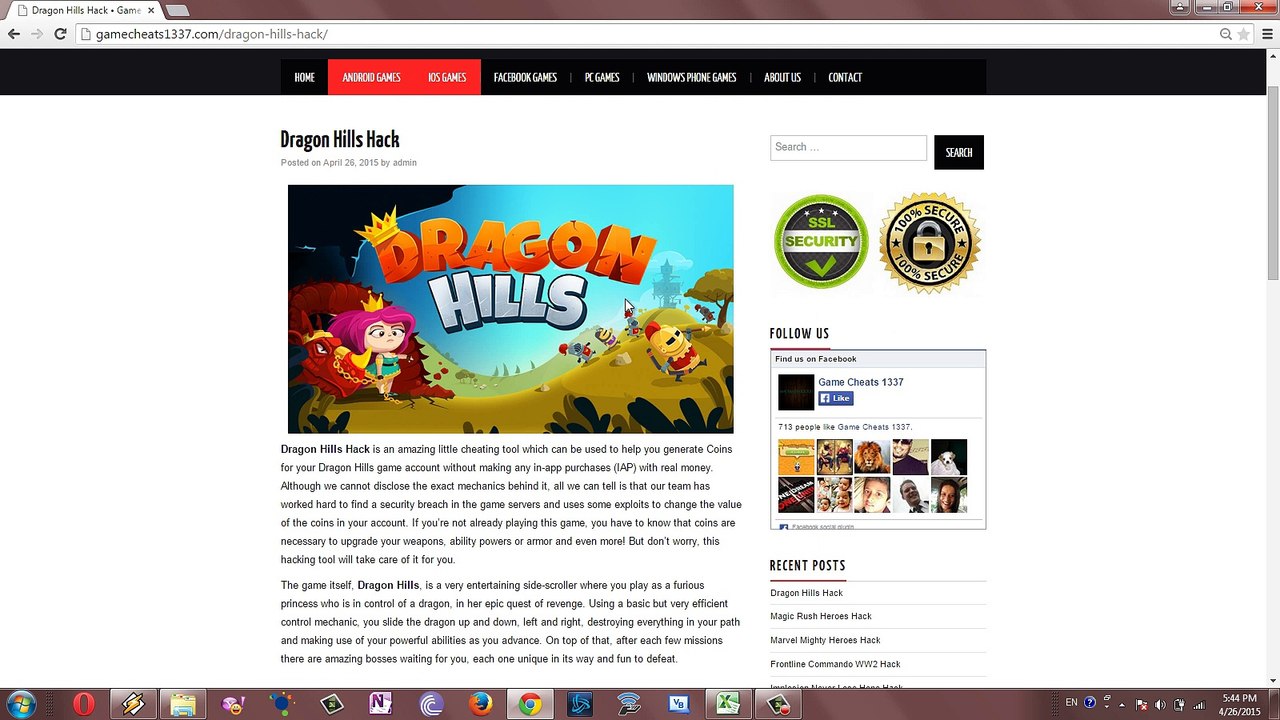Click the page vertical scrollbar thumb
Screen dimensions: 1280x720
point(1273,183)
